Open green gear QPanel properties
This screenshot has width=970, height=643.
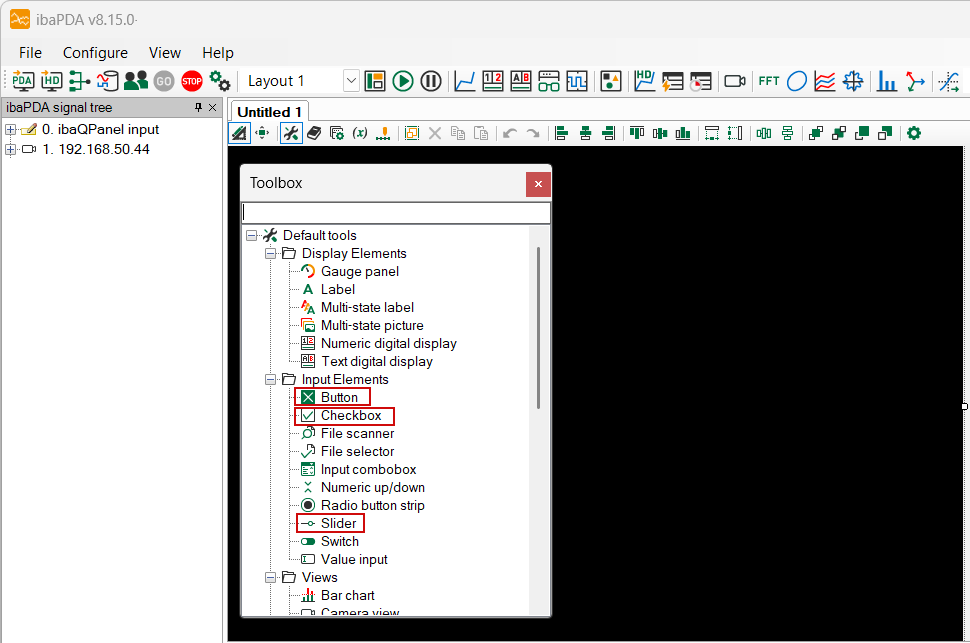pos(914,133)
